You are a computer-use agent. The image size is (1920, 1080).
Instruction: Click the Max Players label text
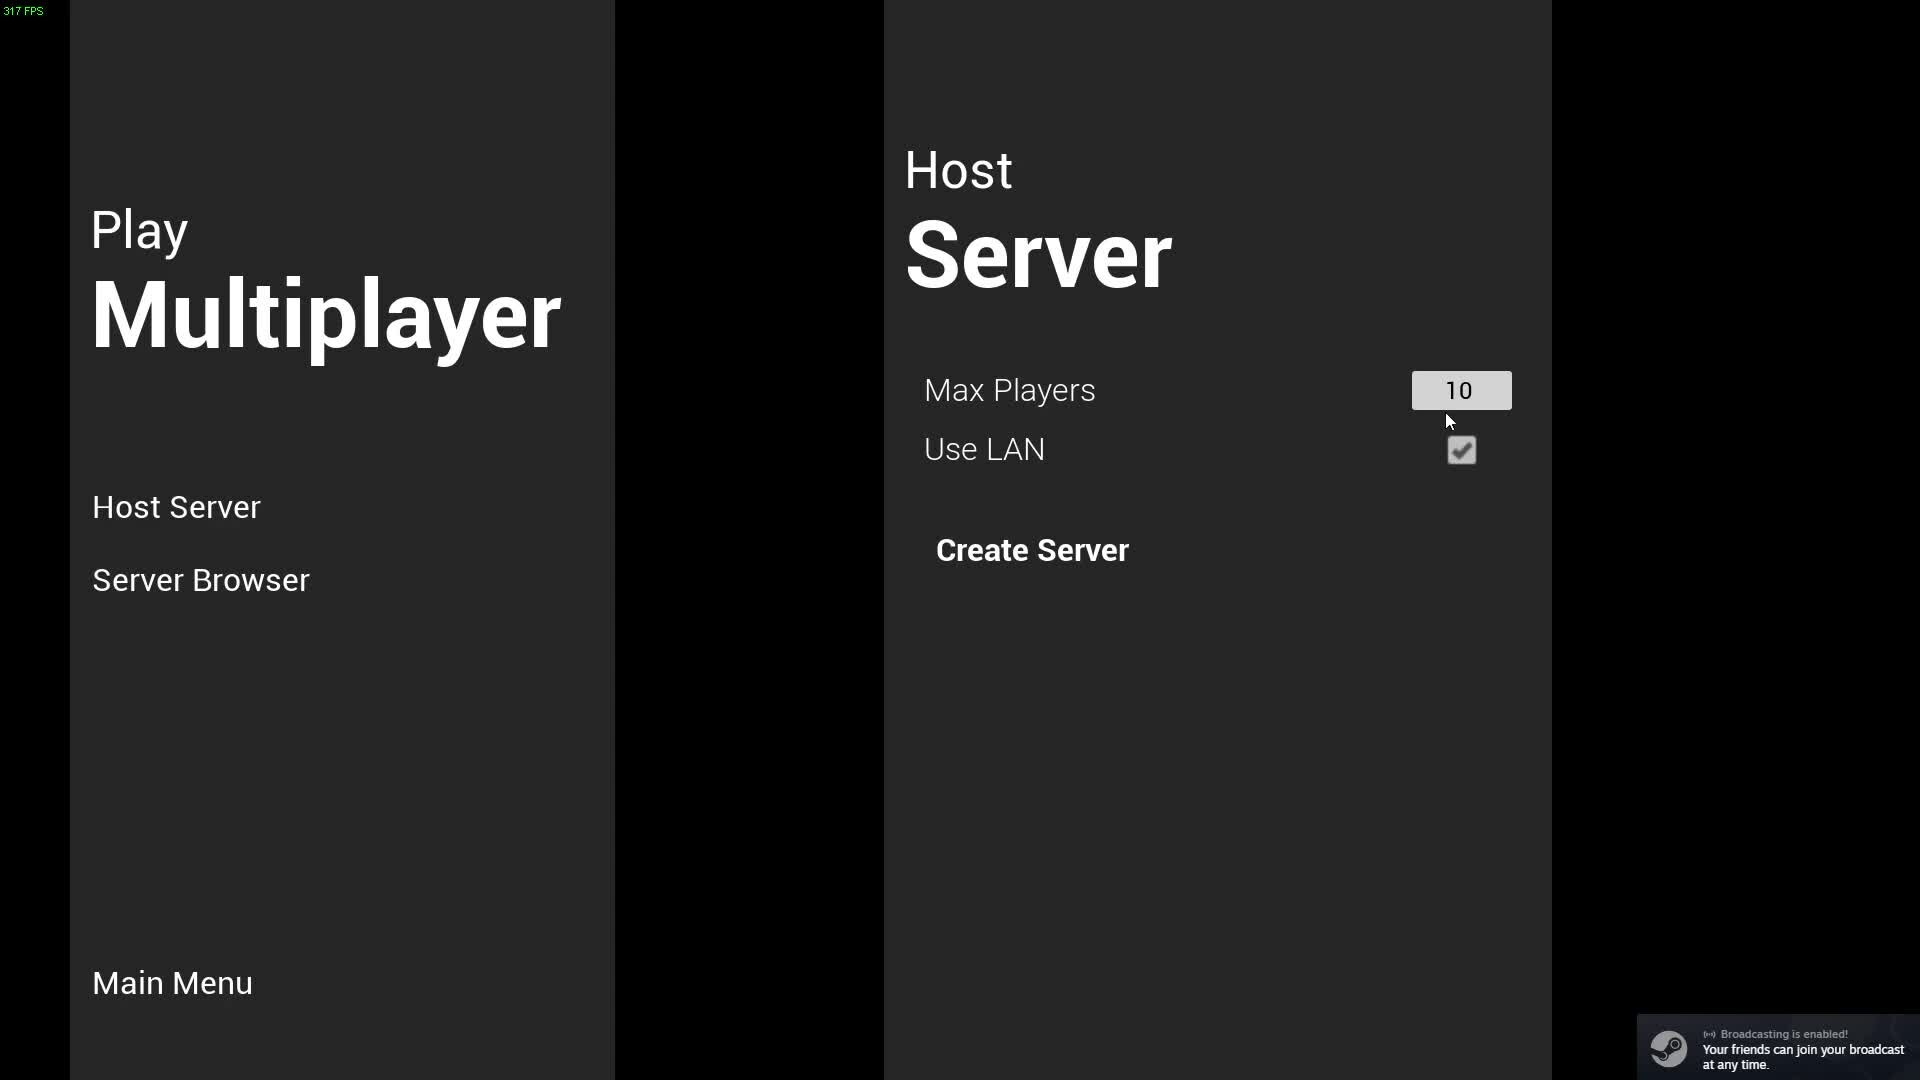[x=1009, y=390]
